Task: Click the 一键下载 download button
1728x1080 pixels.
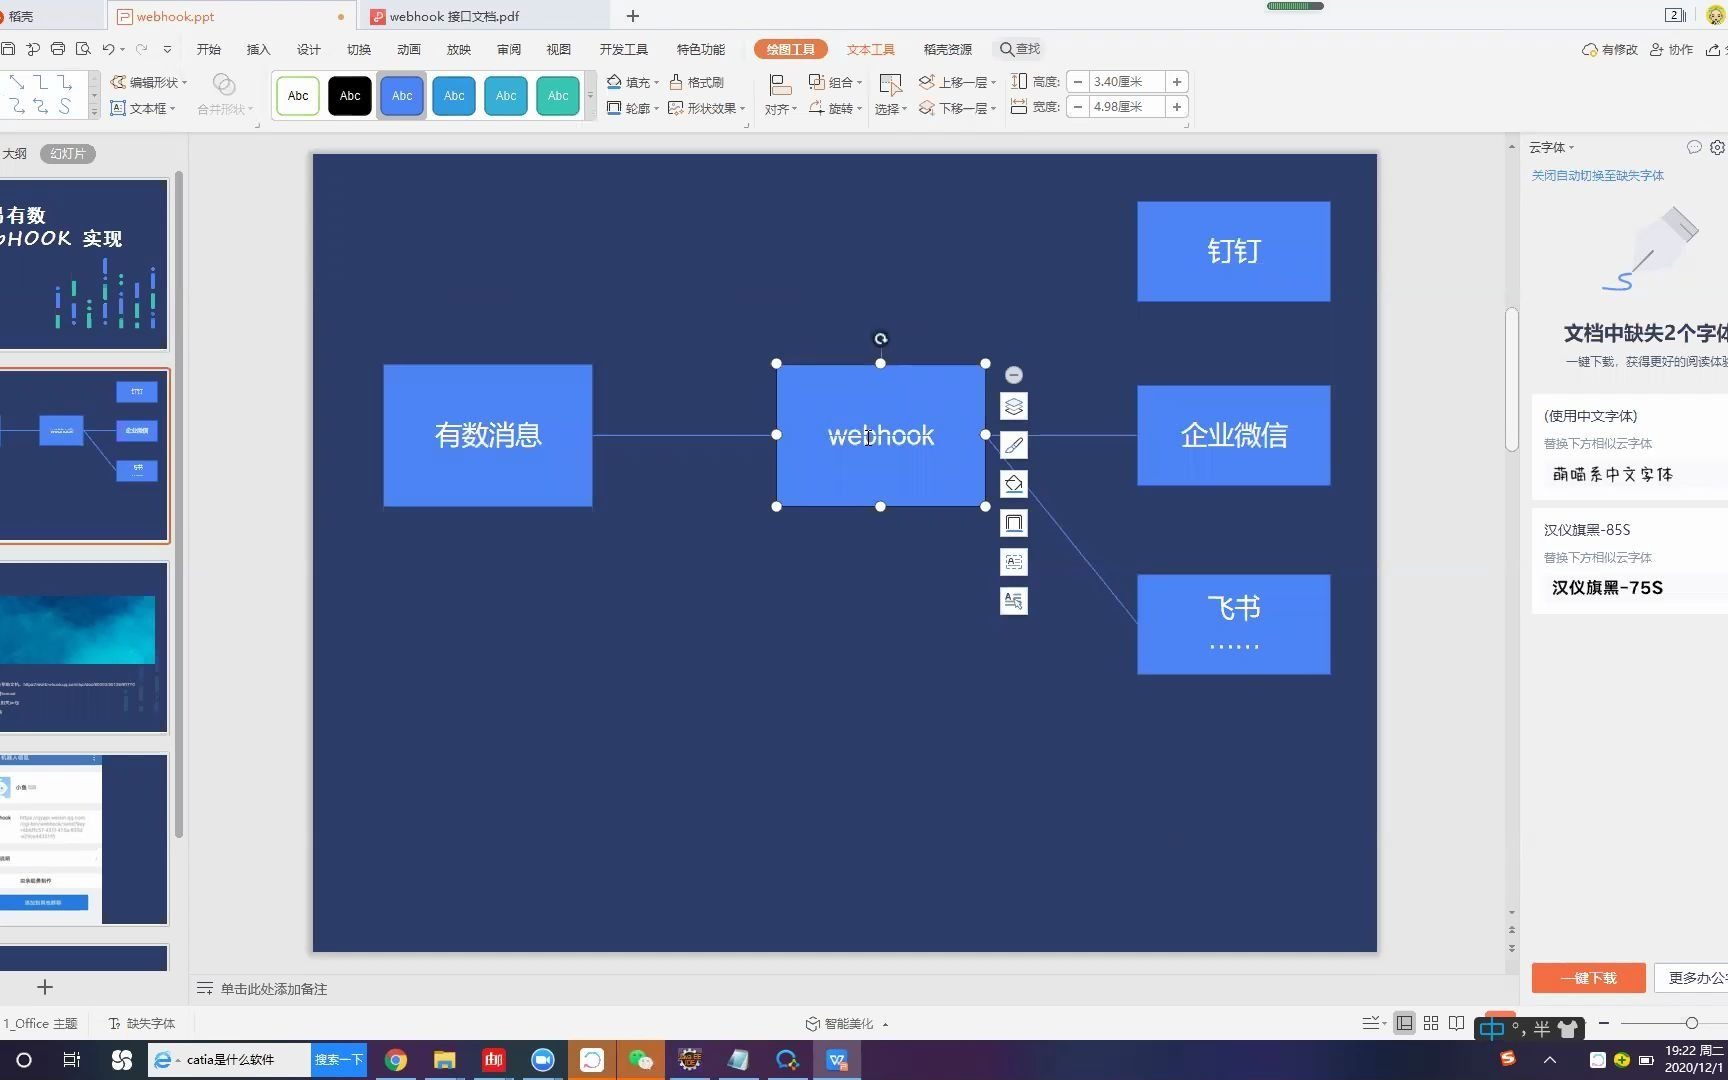Action: [1588, 978]
